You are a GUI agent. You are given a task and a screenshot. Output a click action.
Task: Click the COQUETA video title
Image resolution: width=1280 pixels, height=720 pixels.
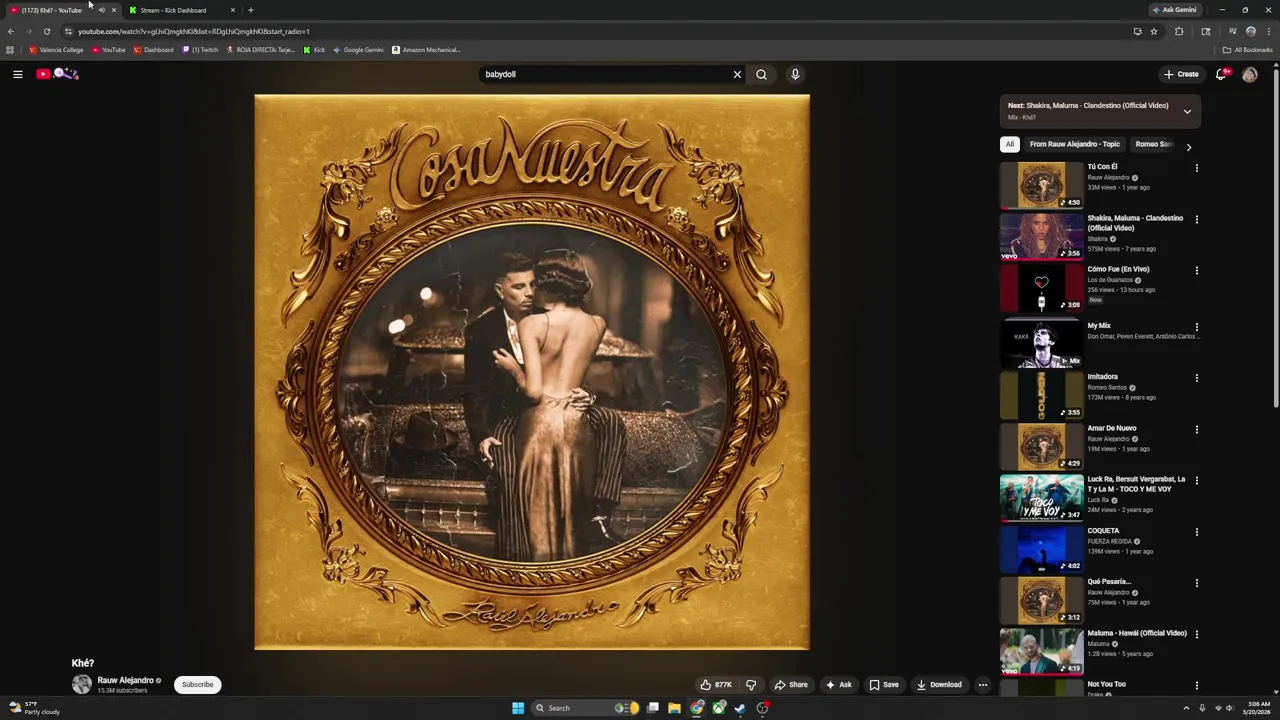point(1103,531)
